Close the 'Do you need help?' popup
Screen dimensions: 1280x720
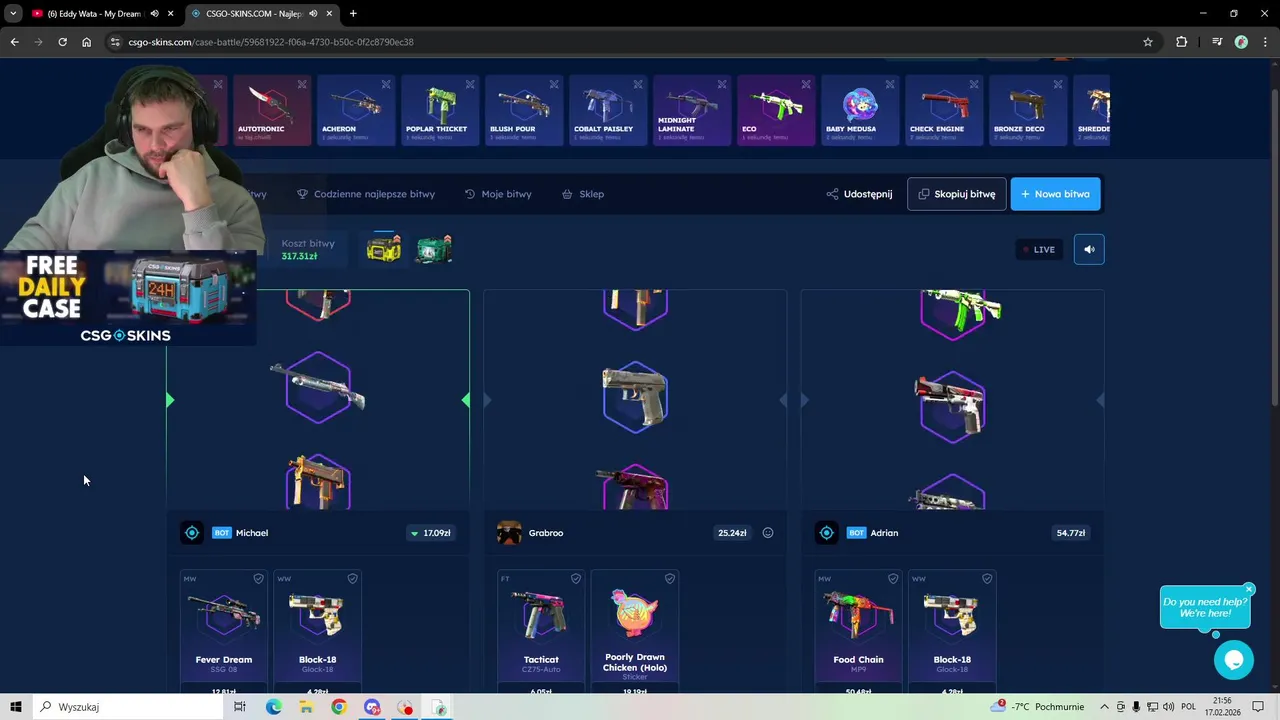1249,589
